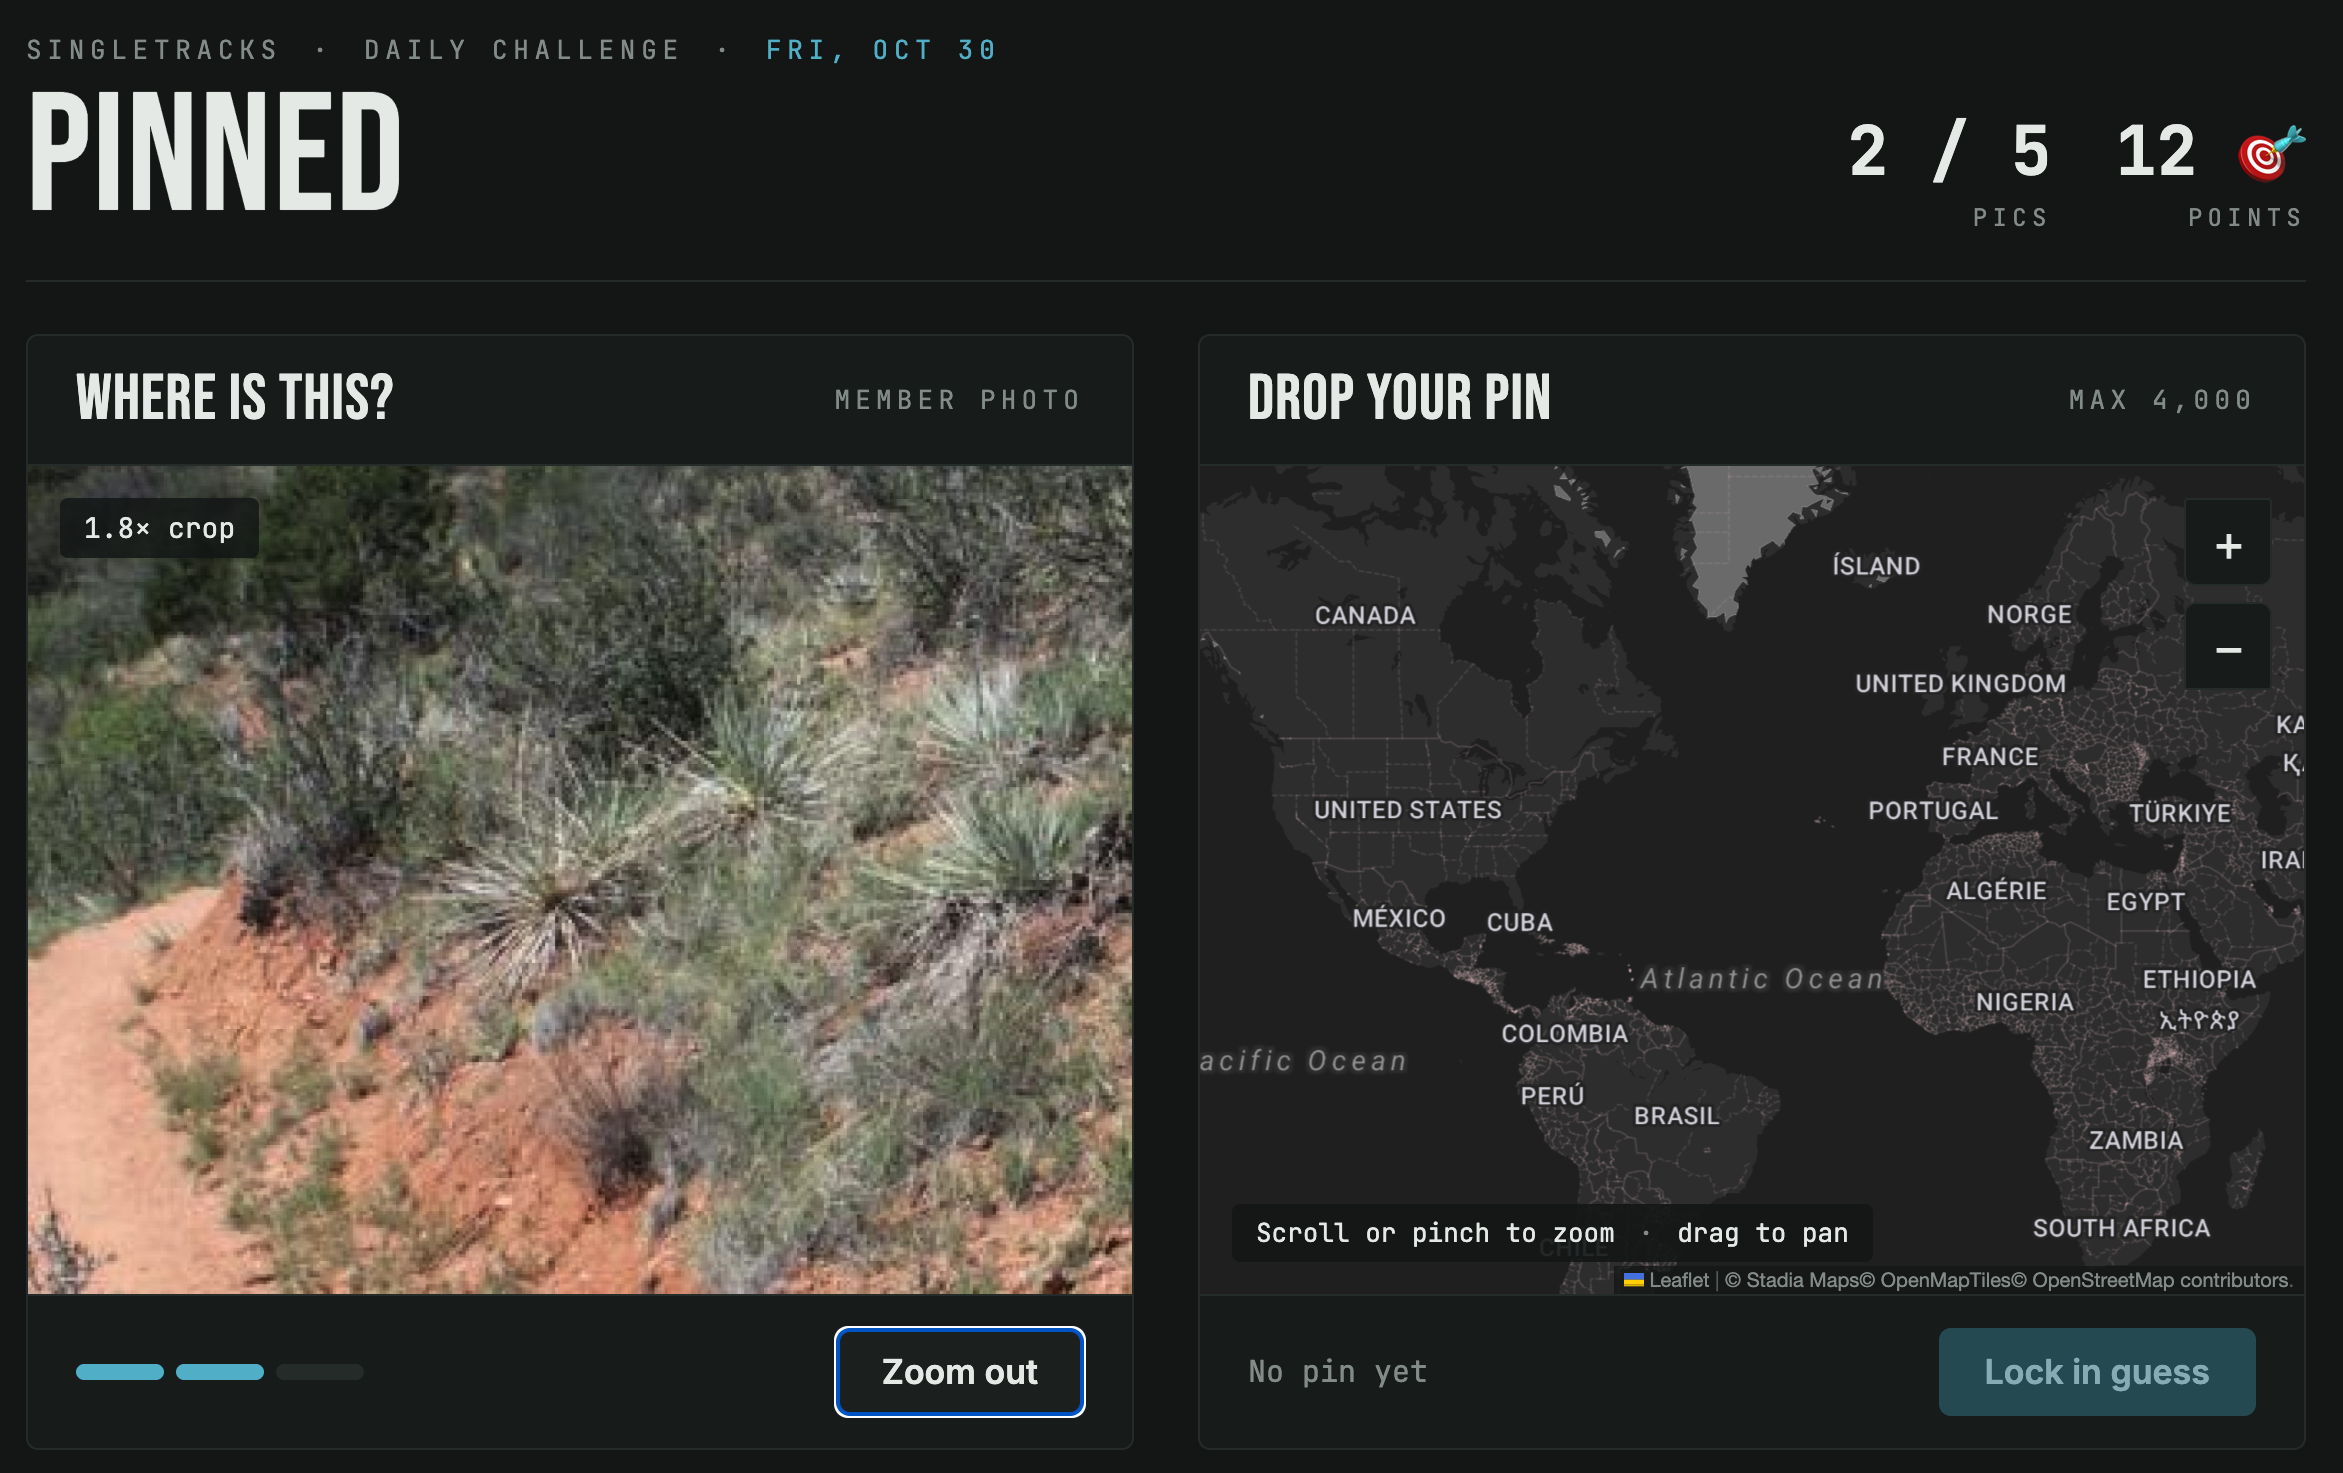This screenshot has height=1473, width=2343.
Task: Click the 12 points score
Action: tap(2155, 152)
